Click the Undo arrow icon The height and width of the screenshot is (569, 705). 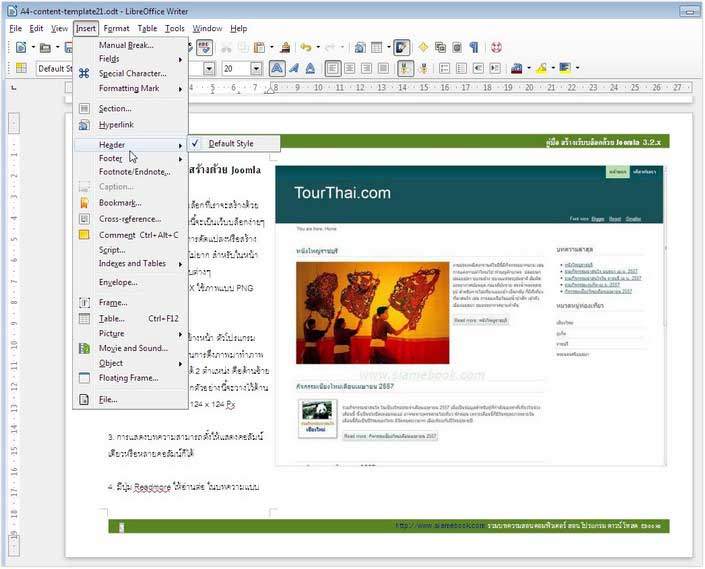(306, 47)
